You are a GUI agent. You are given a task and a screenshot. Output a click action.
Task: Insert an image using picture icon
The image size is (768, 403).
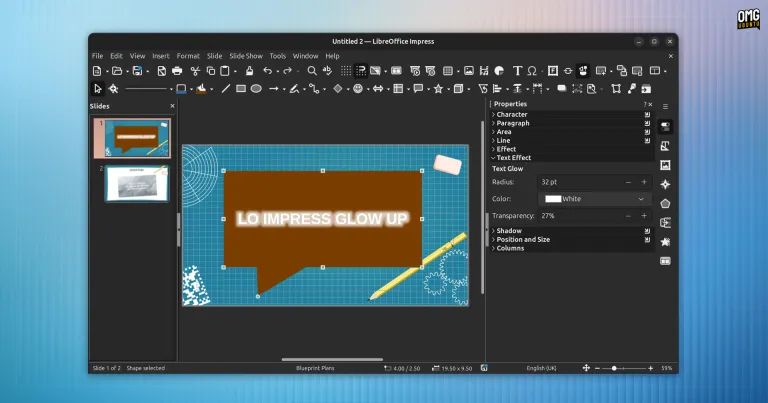(469, 71)
